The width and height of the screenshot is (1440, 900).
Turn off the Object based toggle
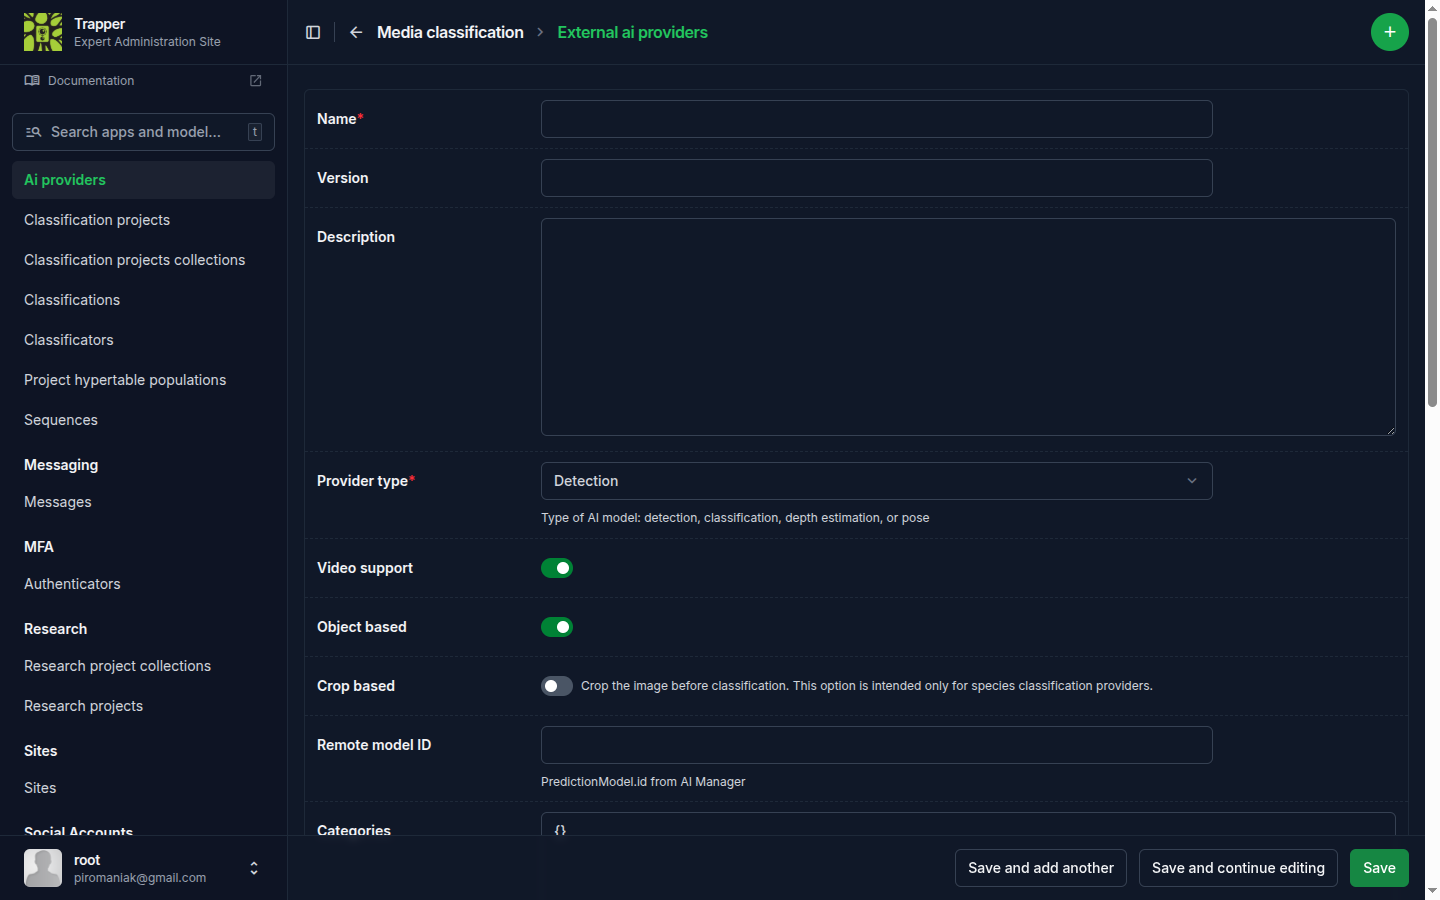557,627
